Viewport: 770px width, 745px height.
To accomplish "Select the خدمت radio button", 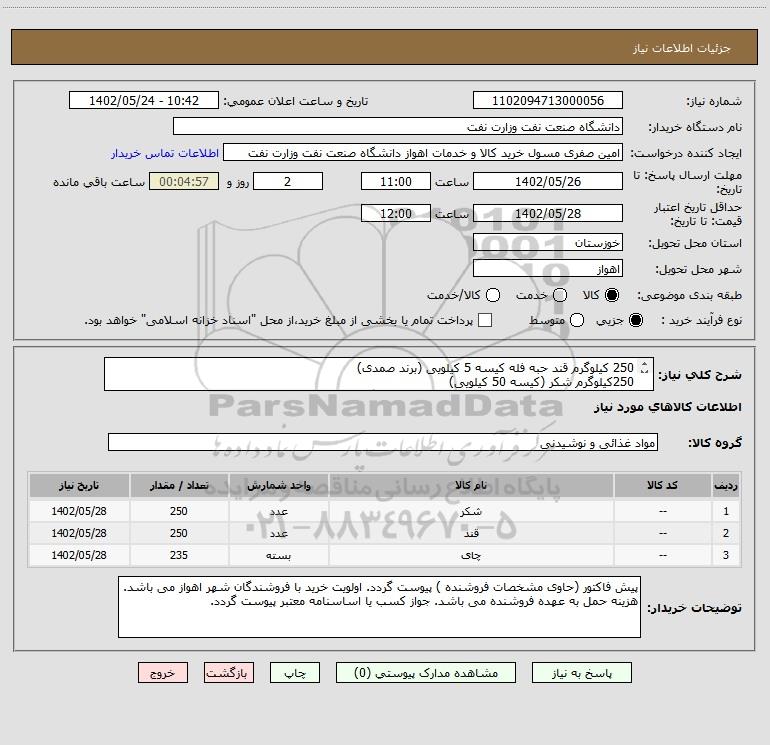I will (560, 295).
